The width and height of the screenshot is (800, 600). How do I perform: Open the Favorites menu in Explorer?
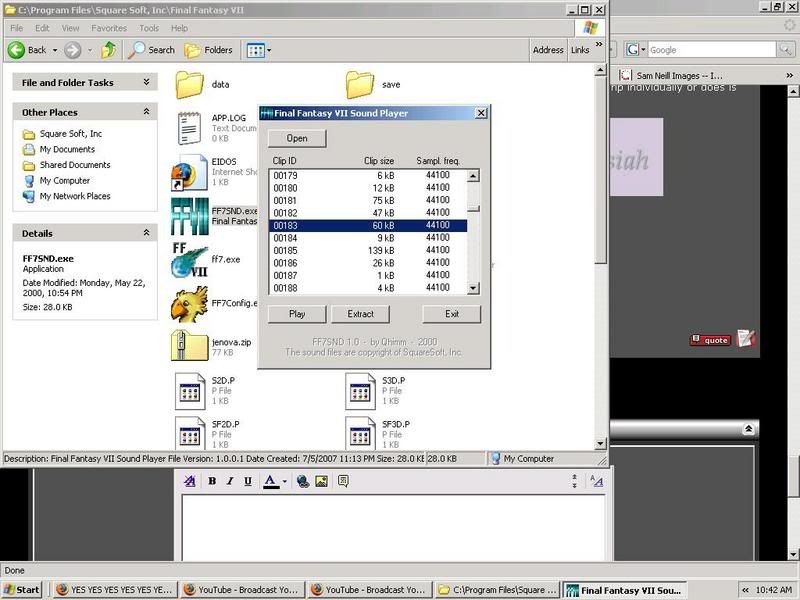click(109, 28)
